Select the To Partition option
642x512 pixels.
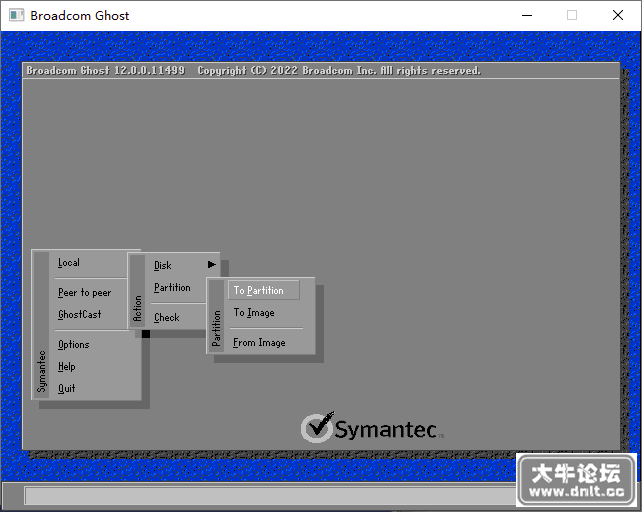pyautogui.click(x=264, y=290)
